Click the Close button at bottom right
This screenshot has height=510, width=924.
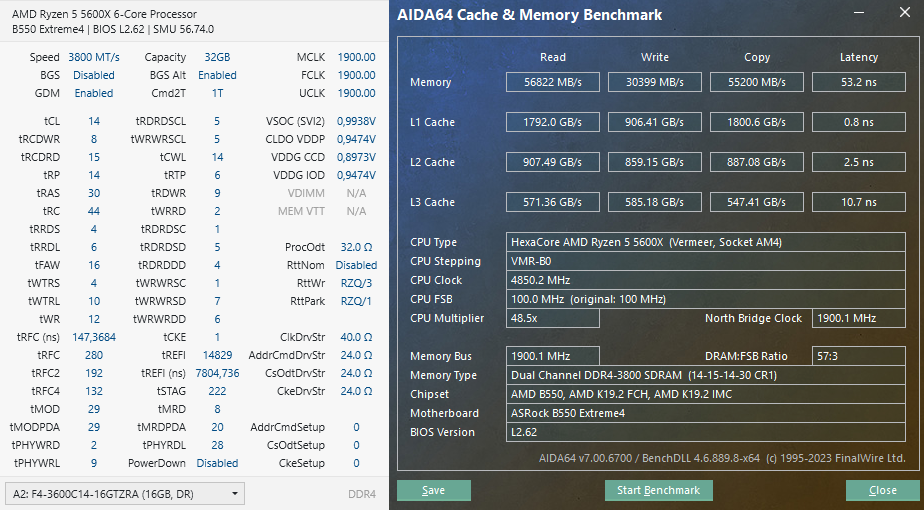click(882, 490)
